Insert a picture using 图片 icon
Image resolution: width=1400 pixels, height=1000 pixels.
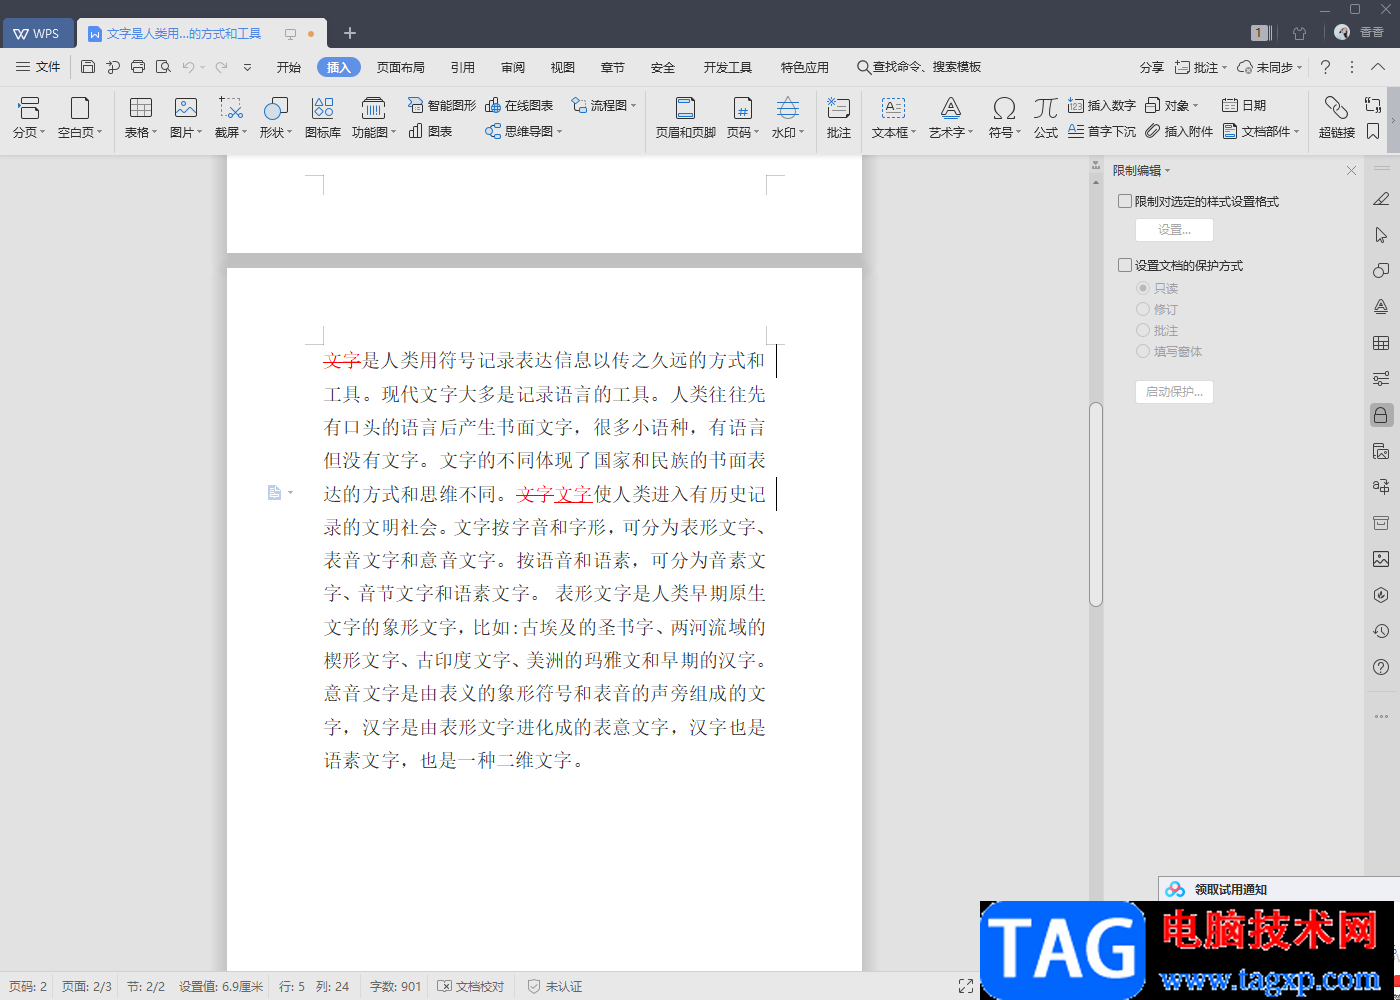click(x=185, y=108)
